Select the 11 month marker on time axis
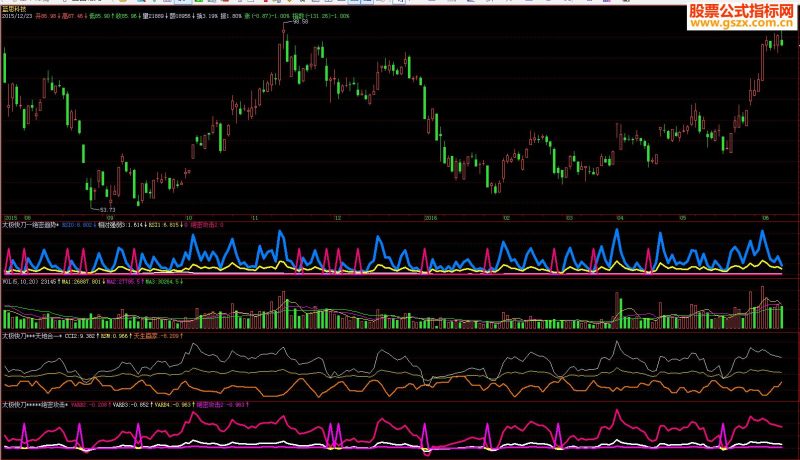This screenshot has width=800, height=460. (x=255, y=218)
